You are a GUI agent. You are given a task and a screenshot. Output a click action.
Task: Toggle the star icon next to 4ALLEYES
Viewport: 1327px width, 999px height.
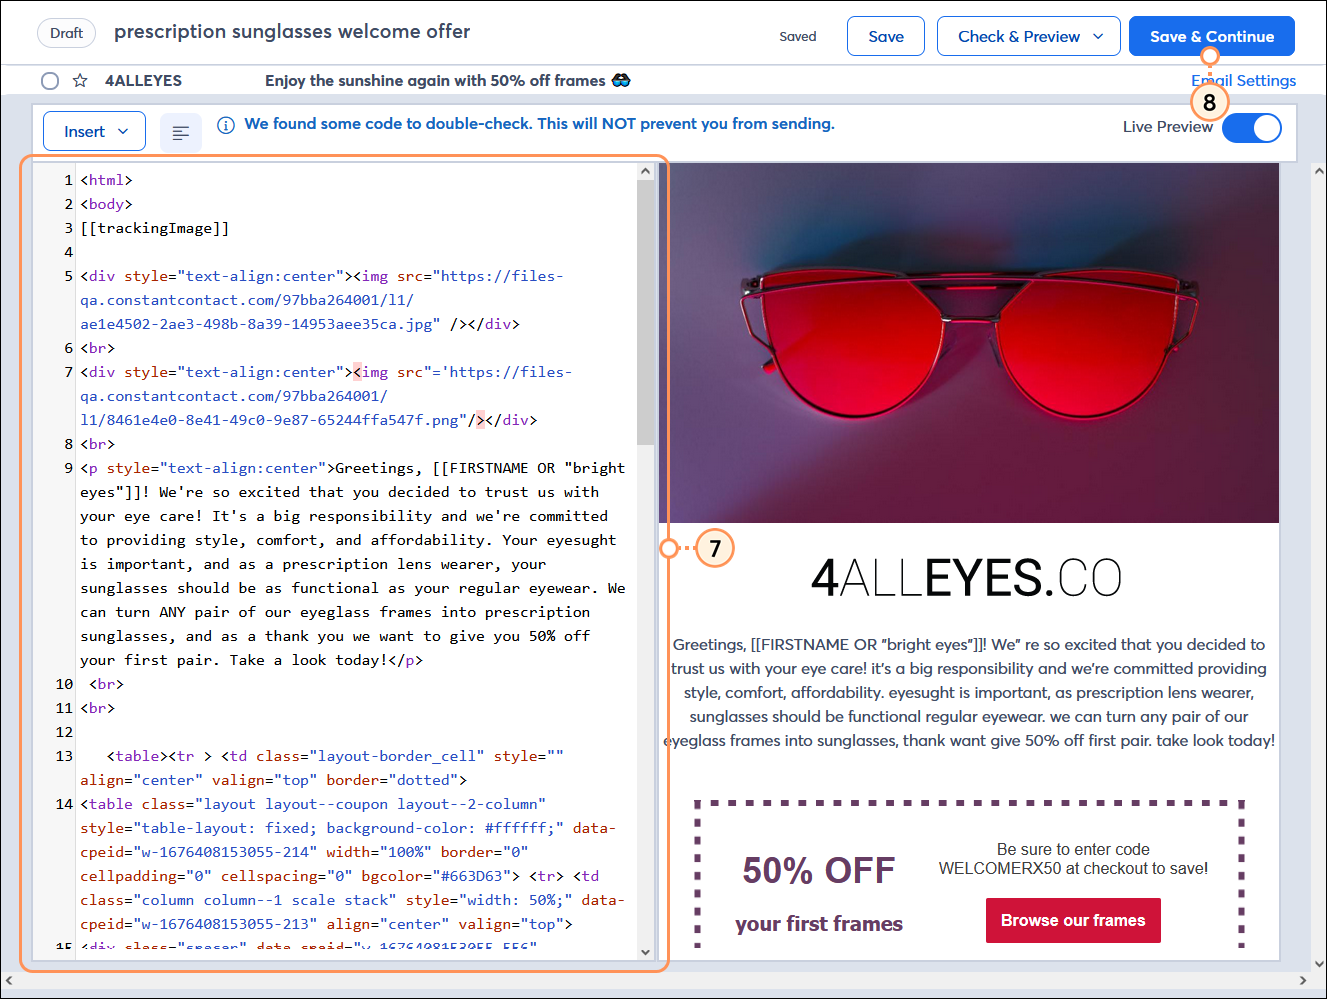(80, 81)
